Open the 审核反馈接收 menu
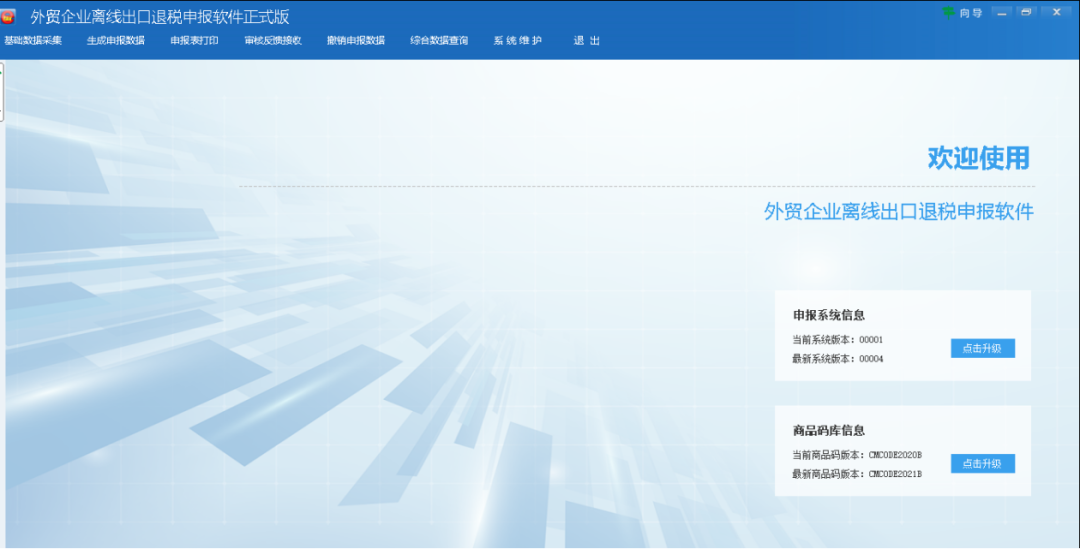This screenshot has width=1080, height=549. 273,41
